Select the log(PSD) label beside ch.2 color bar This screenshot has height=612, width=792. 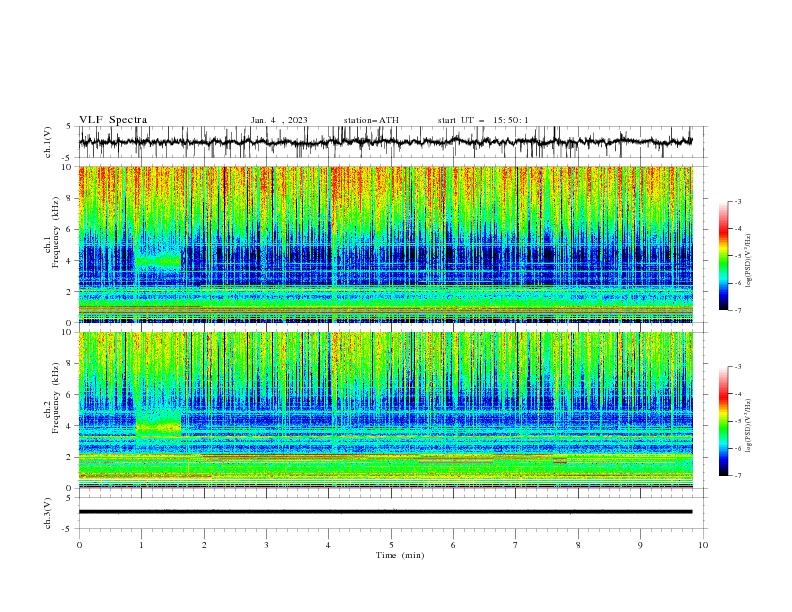point(749,425)
